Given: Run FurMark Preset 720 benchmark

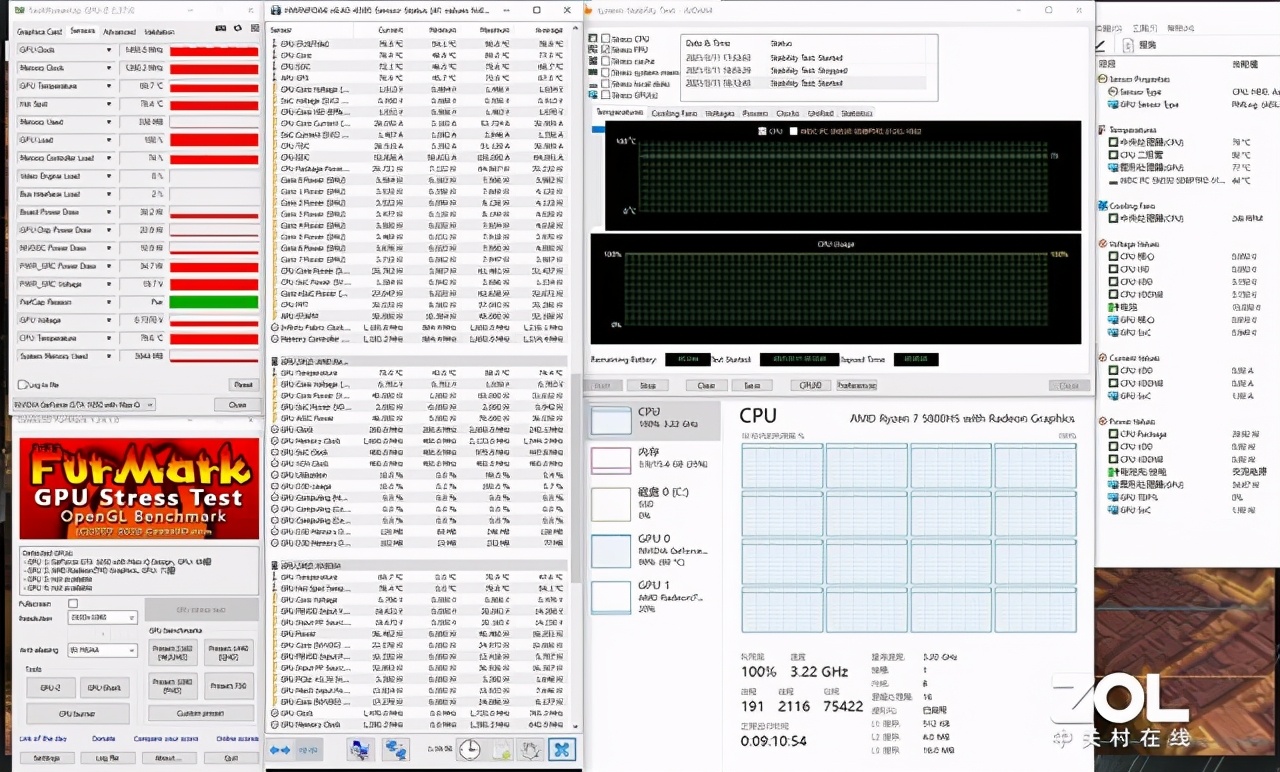Looking at the screenshot, I should 229,686.
